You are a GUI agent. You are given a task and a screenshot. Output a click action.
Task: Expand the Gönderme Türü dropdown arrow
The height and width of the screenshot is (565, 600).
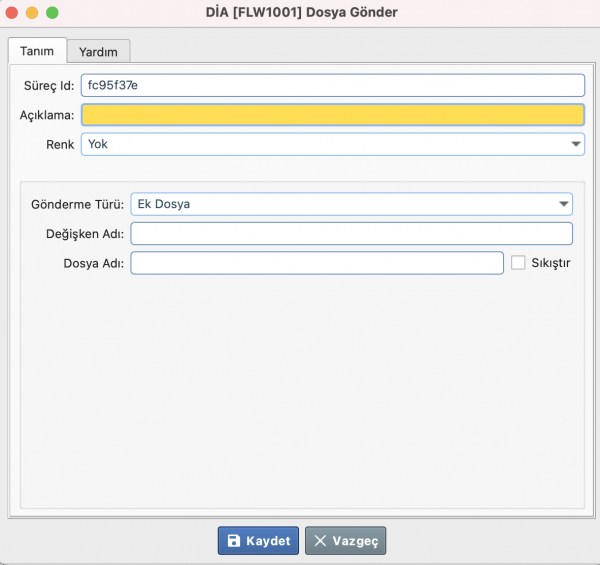pyautogui.click(x=563, y=204)
